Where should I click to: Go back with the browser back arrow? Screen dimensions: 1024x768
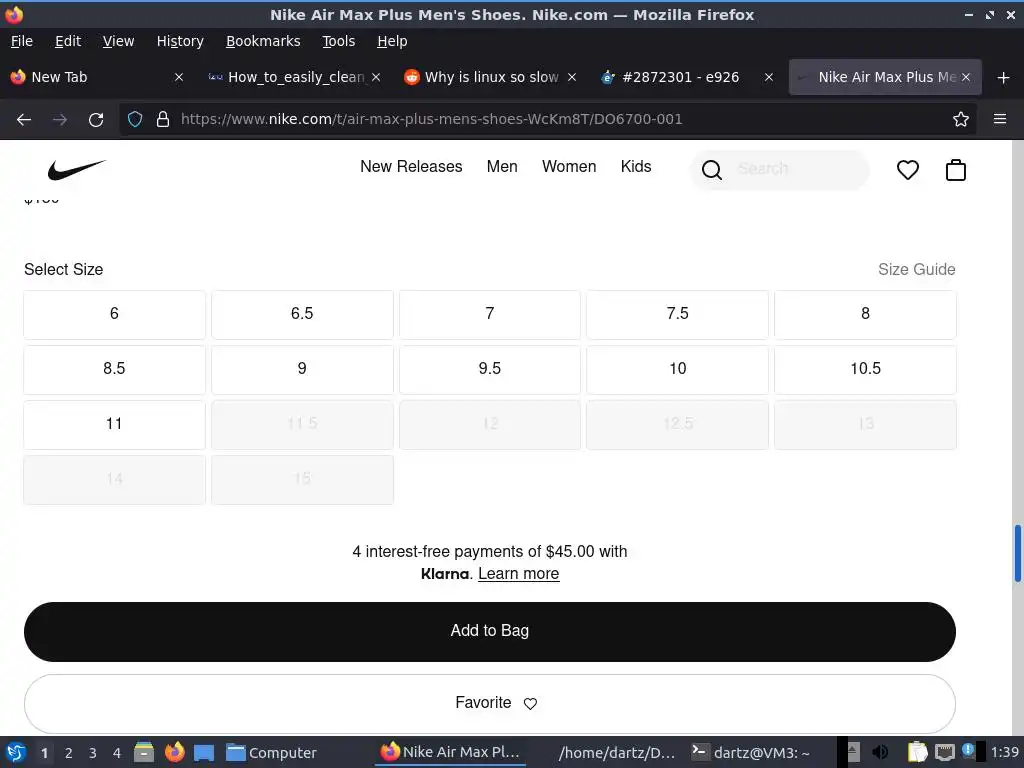(x=24, y=120)
